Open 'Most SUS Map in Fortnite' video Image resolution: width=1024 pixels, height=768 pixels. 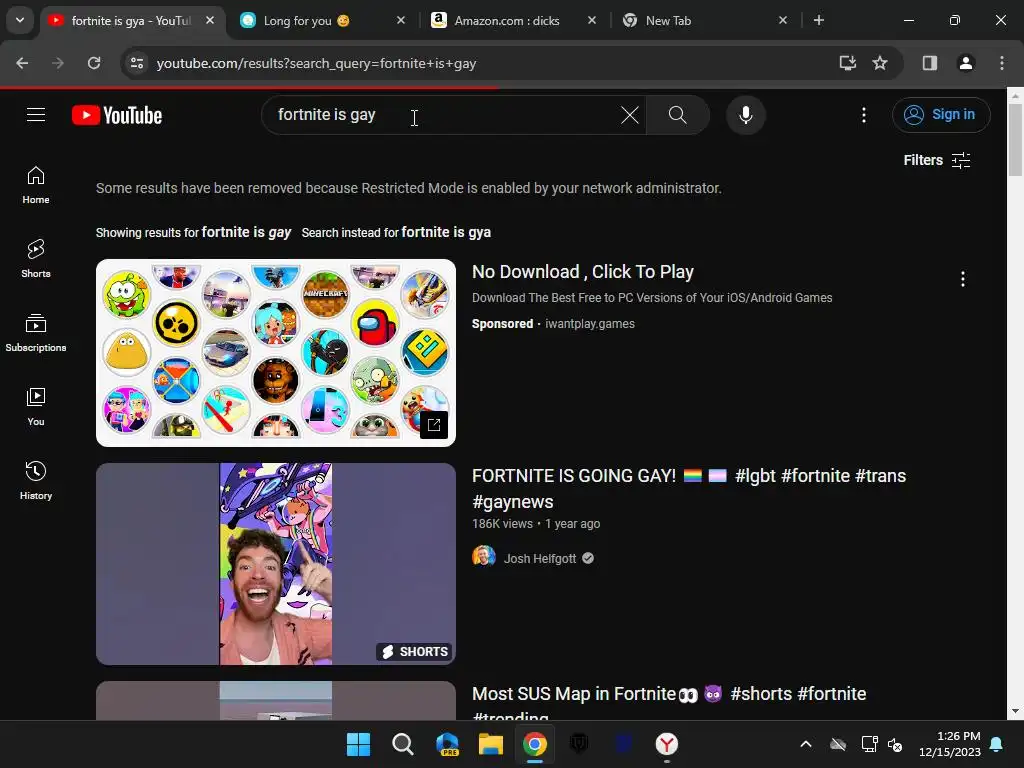point(669,702)
